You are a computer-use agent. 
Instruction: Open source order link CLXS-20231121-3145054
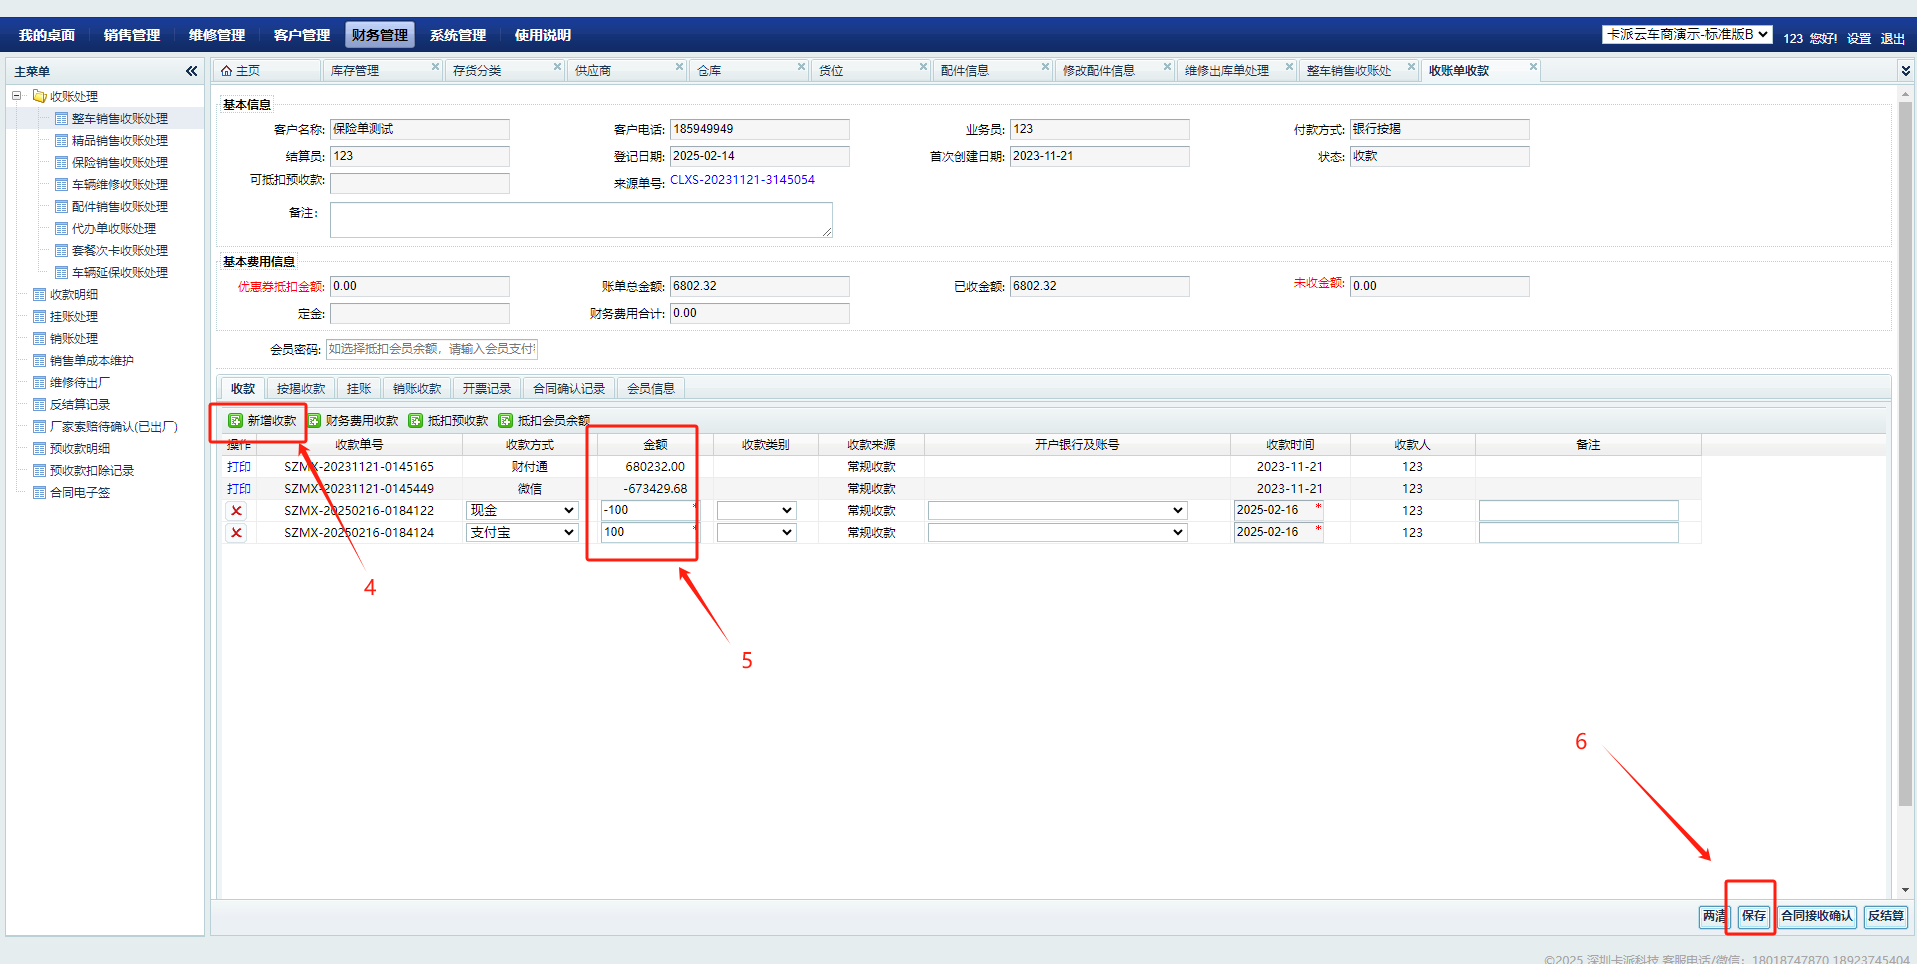coord(742,180)
